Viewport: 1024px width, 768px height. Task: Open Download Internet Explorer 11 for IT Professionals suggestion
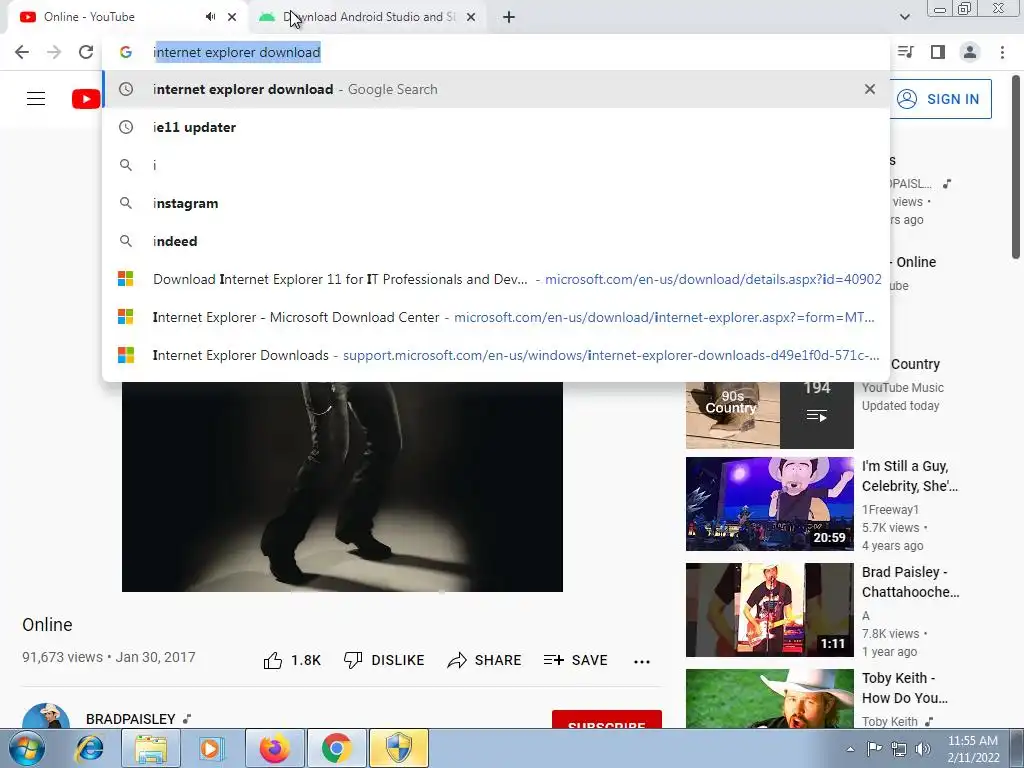point(496,279)
